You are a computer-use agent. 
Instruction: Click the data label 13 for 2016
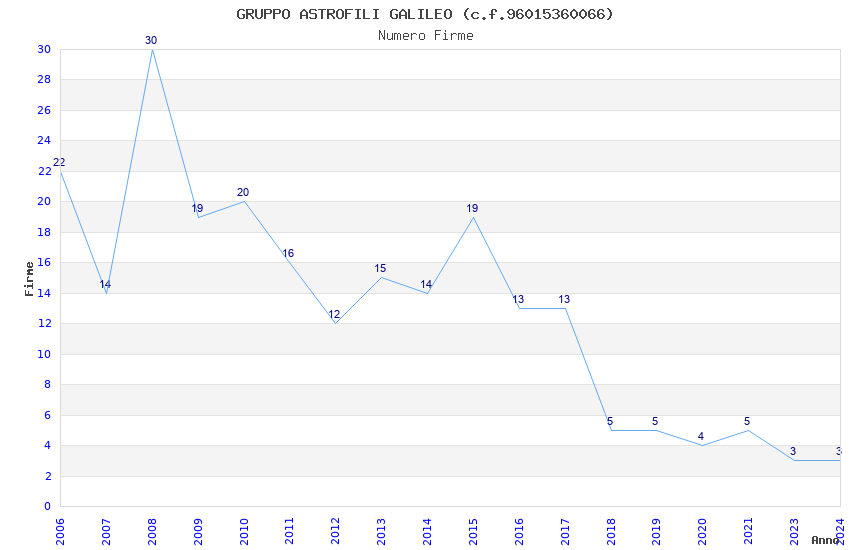pyautogui.click(x=518, y=300)
